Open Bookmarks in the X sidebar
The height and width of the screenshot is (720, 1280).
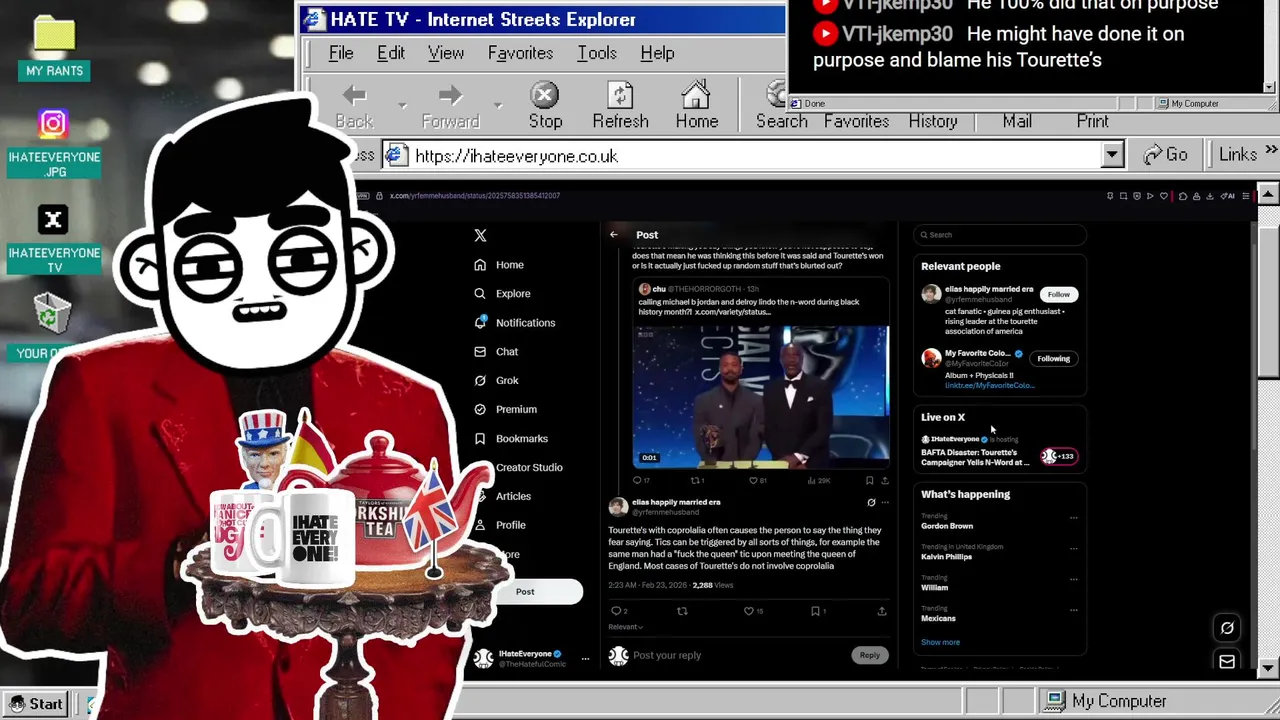pyautogui.click(x=511, y=438)
